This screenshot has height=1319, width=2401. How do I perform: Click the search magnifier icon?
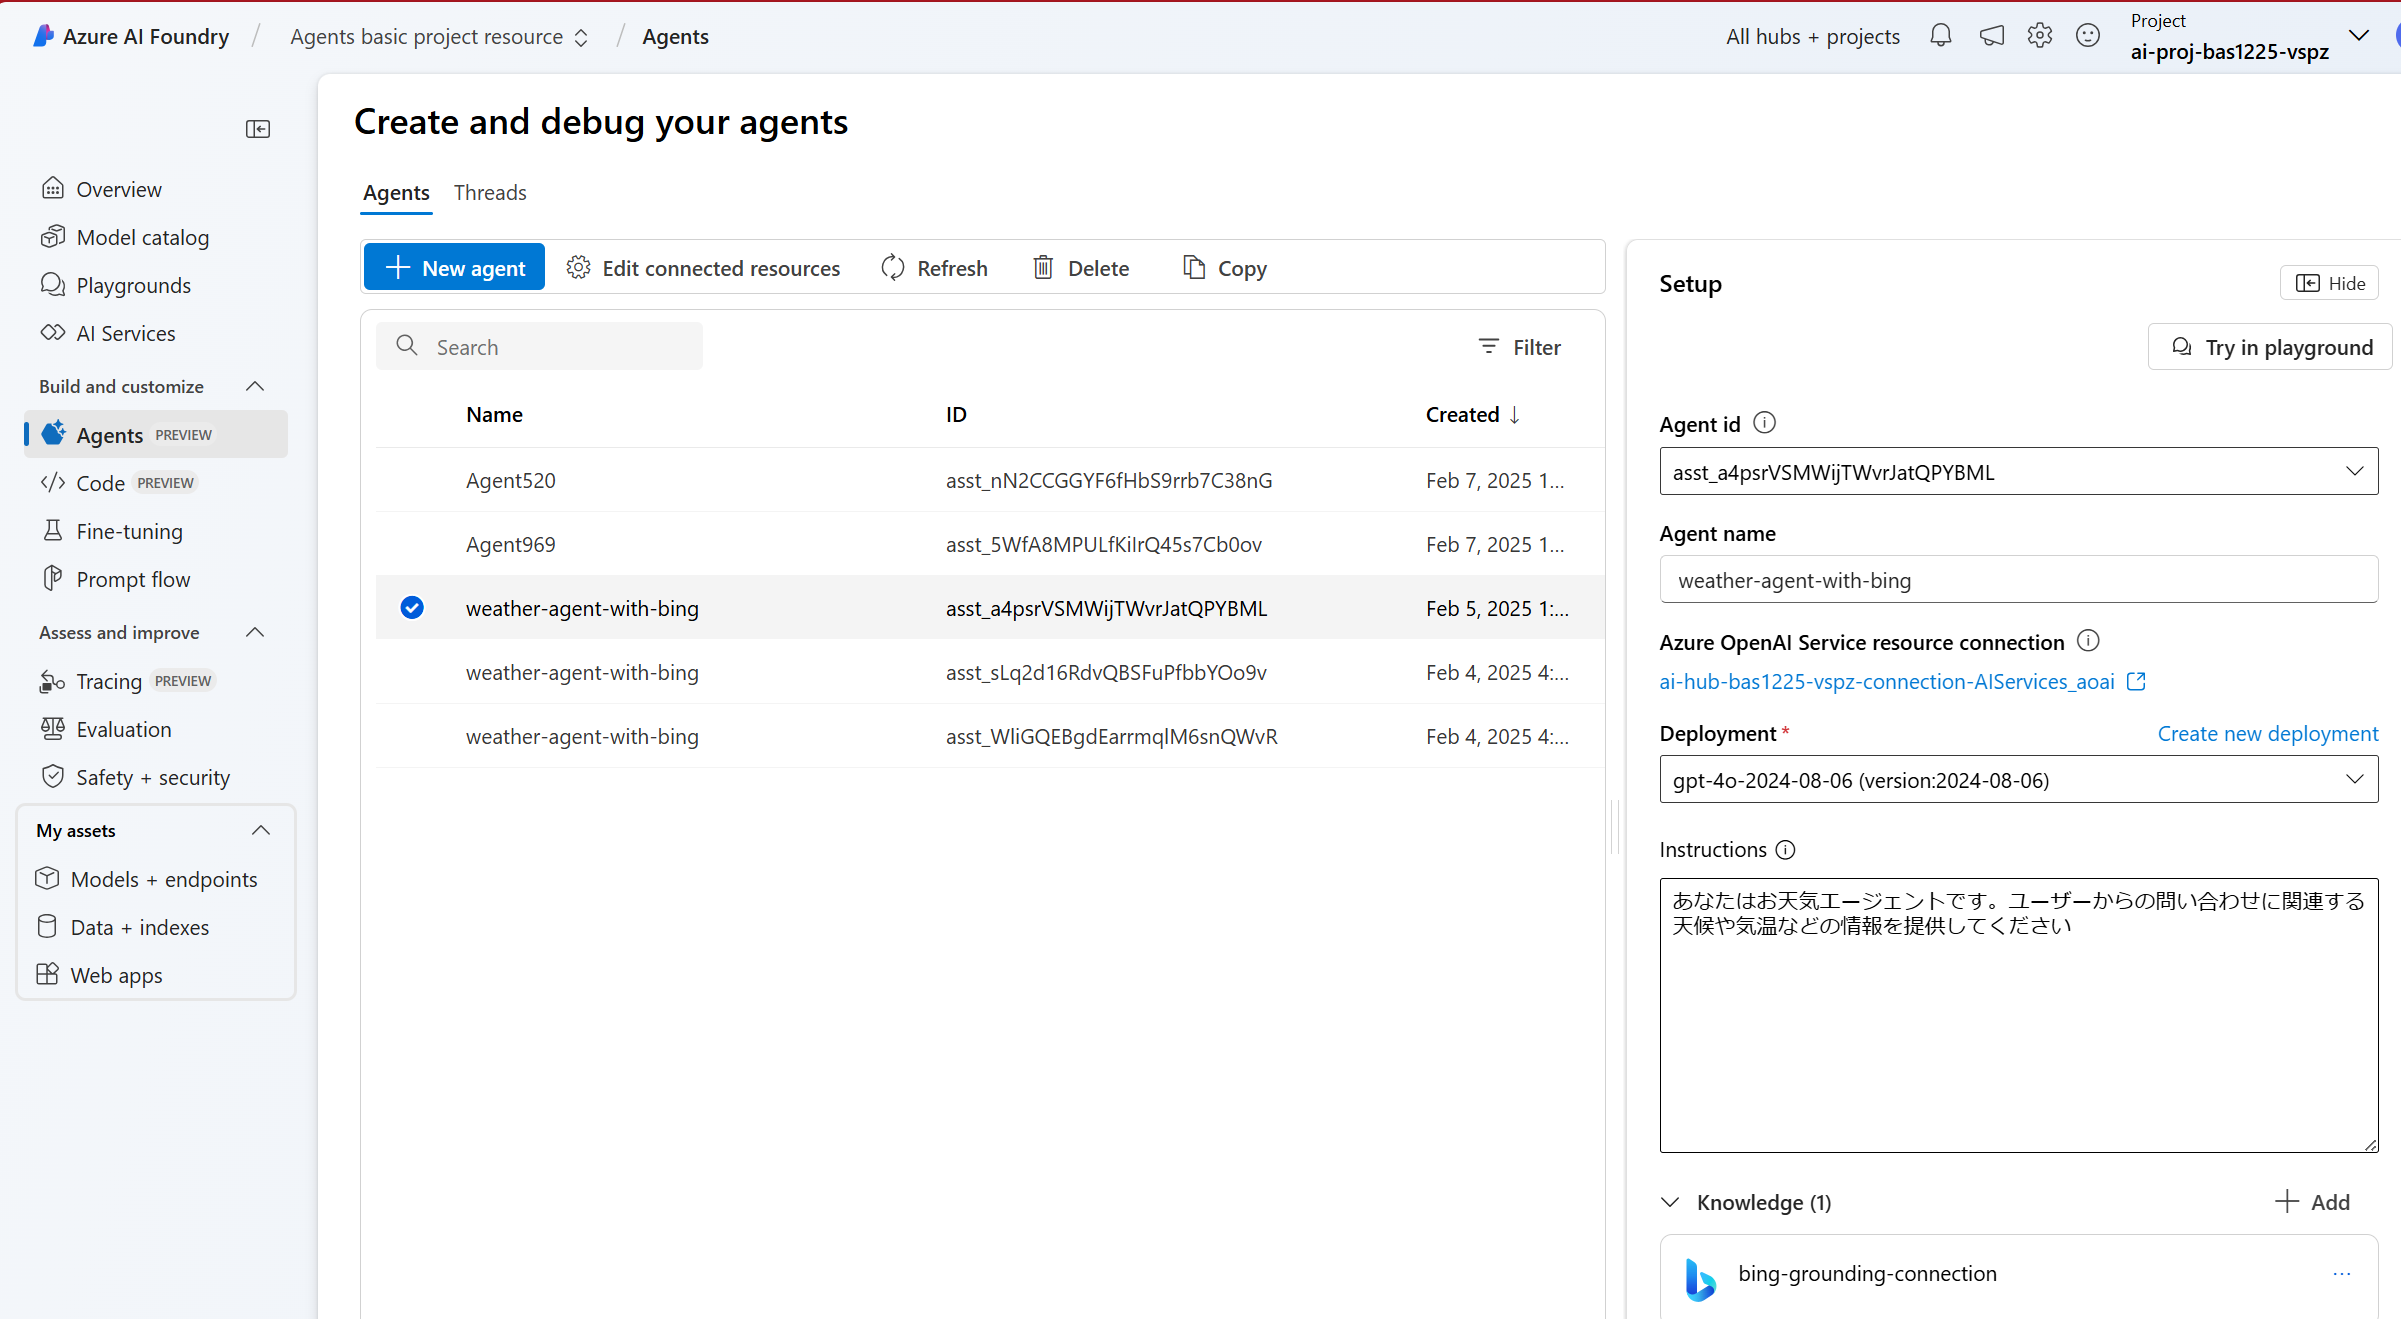point(406,346)
